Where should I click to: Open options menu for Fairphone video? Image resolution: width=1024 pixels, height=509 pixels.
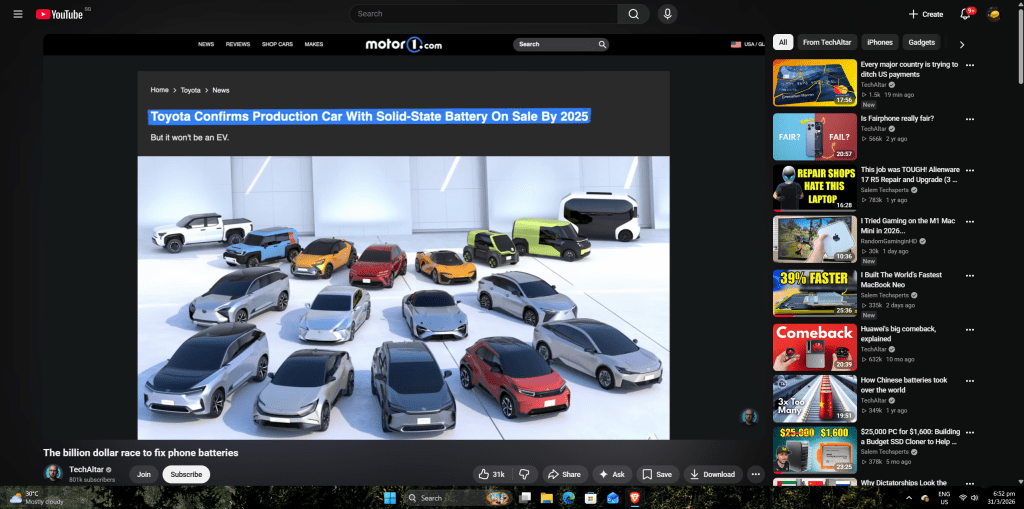(x=970, y=119)
